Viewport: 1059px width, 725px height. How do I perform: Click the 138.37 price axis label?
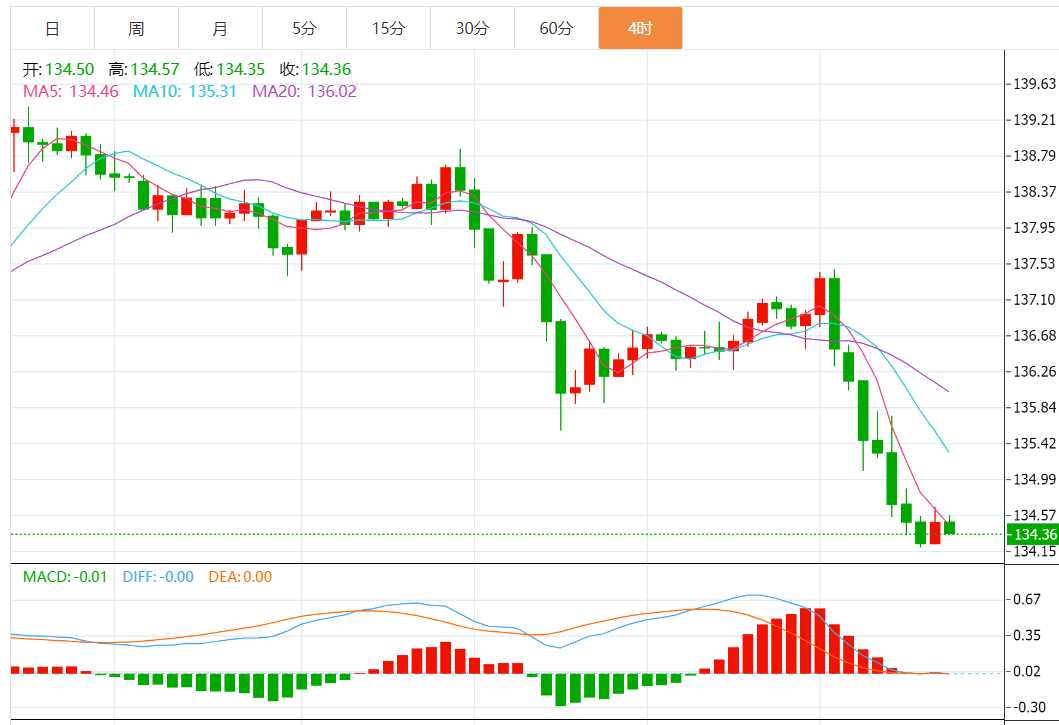pos(1035,192)
